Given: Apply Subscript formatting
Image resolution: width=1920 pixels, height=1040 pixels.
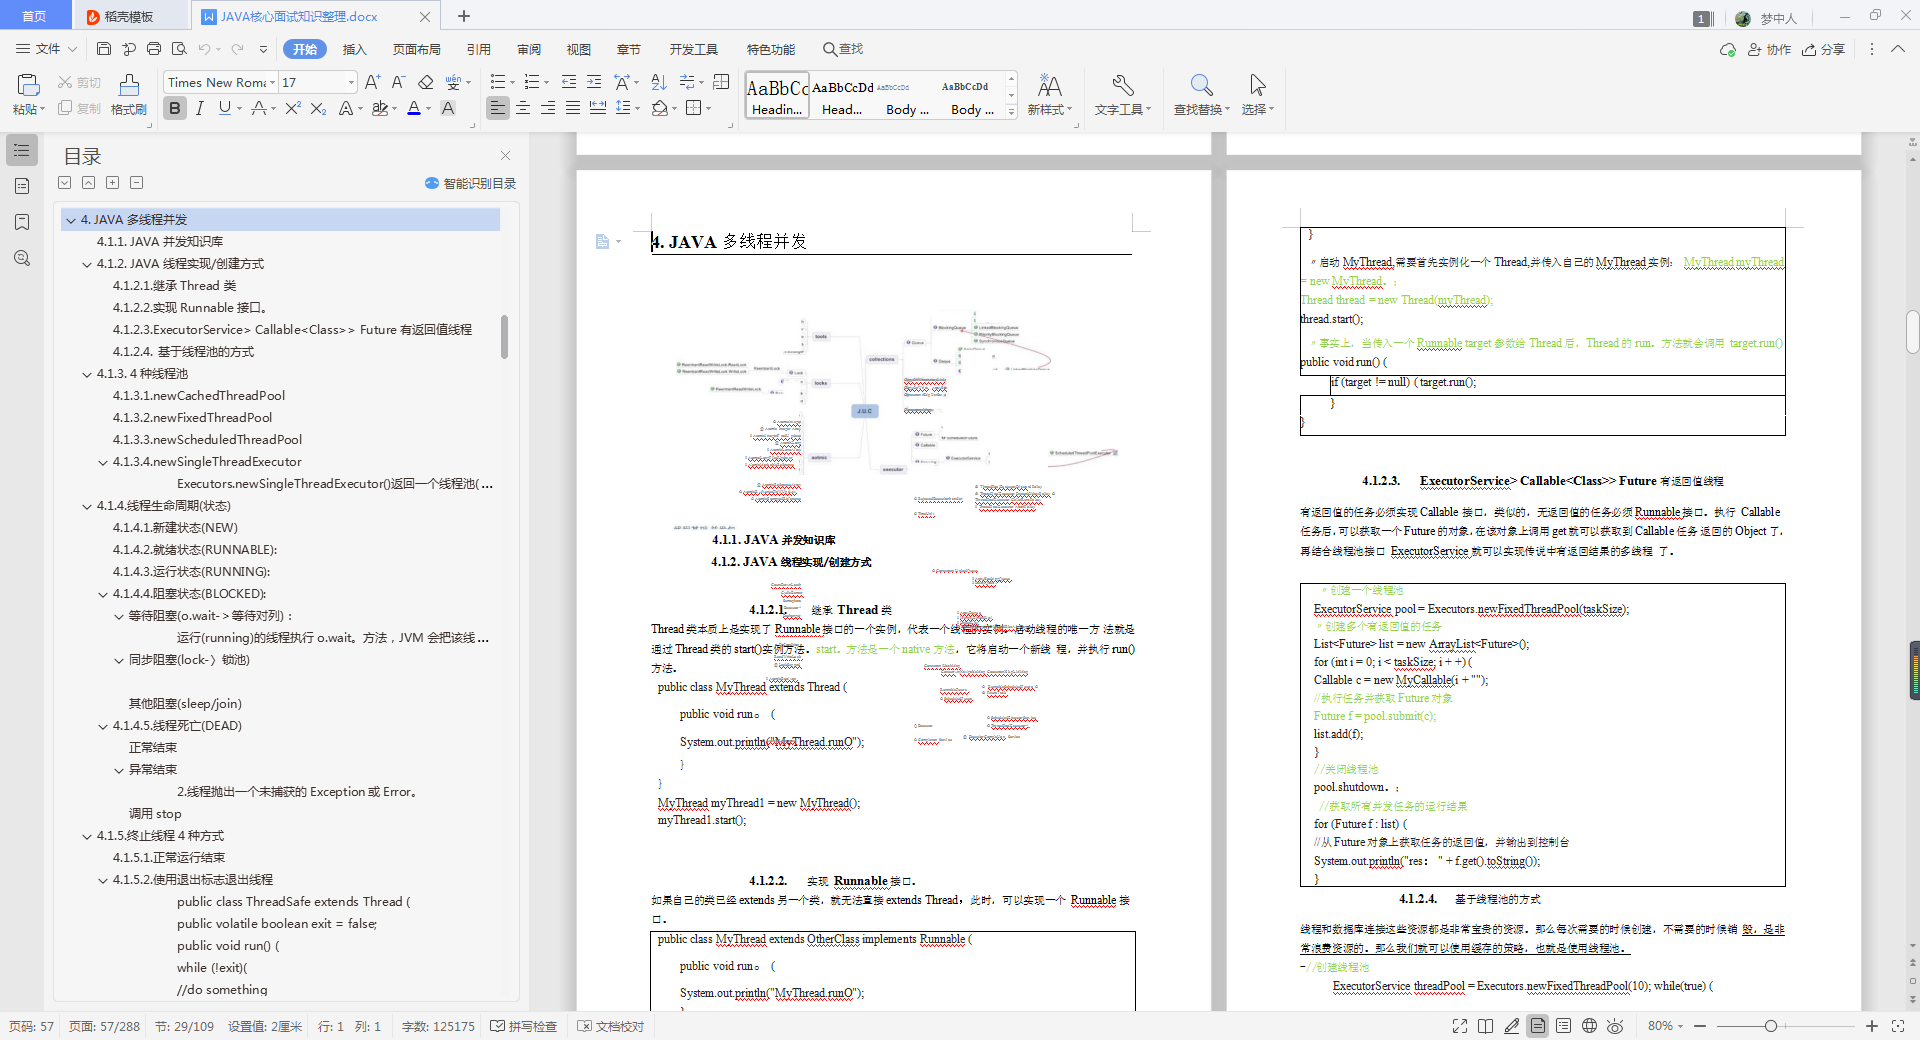Looking at the screenshot, I should point(318,108).
